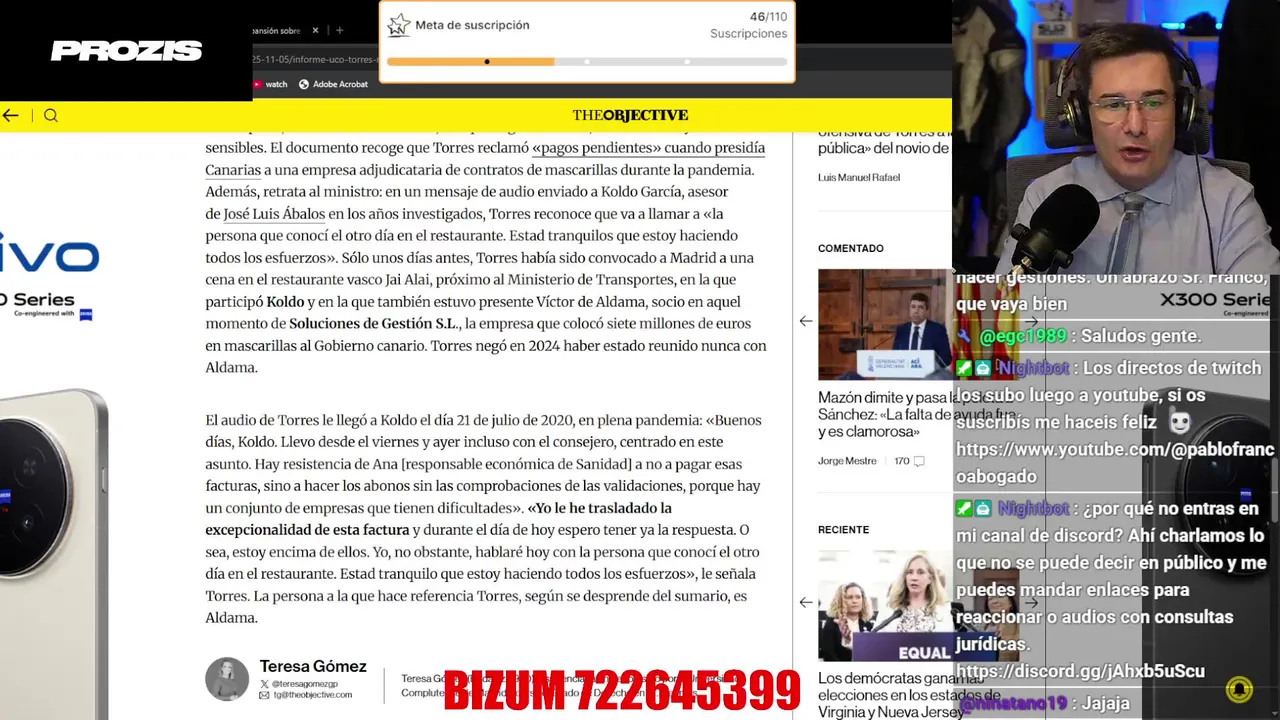Screen dimensions: 1280x720
Task: Click the green sword badge on the discord message
Action: click(x=965, y=509)
